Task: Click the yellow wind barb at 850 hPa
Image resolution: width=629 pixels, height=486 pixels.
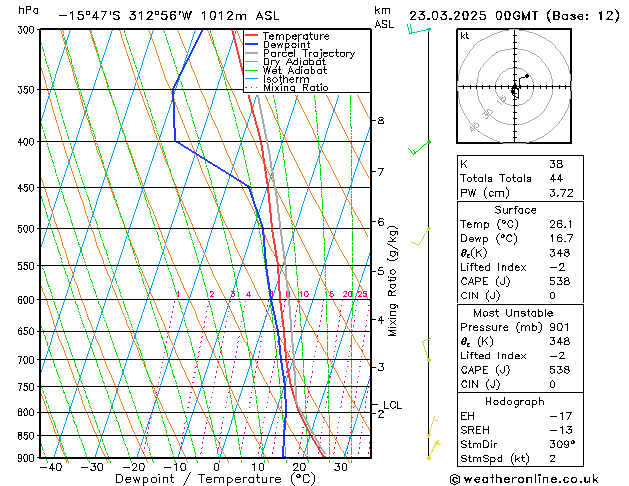Action: (432, 427)
